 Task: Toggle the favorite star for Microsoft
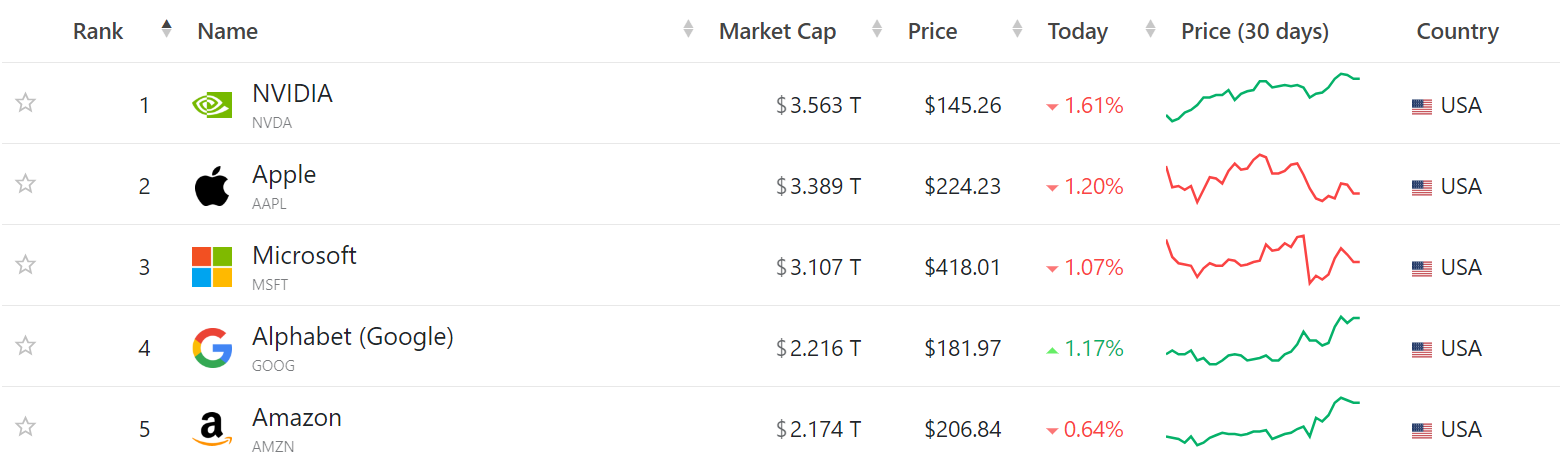[26, 265]
